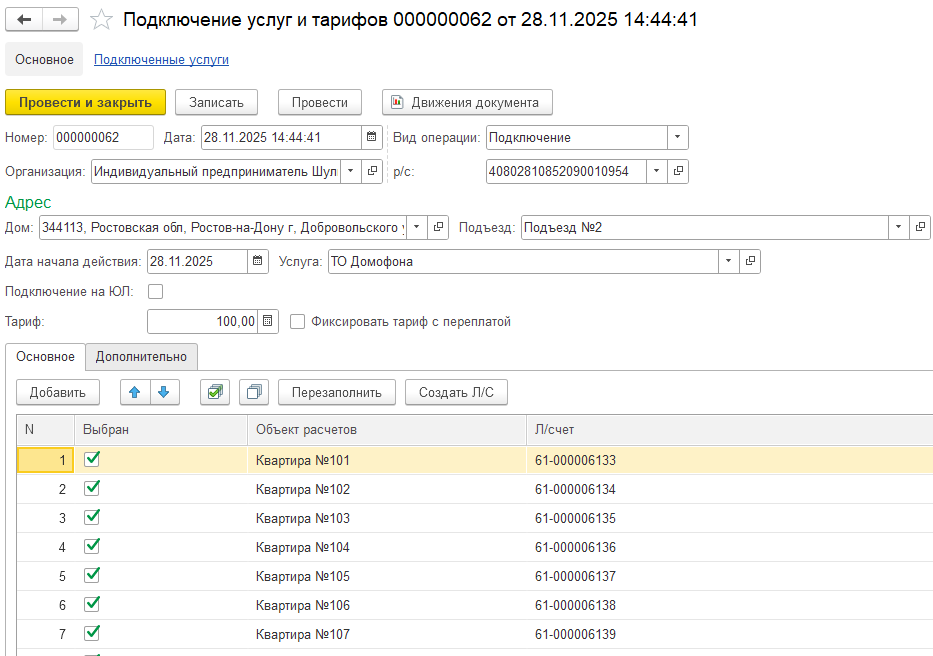
Task: Switch to Дополнительно tab
Action: click(141, 357)
